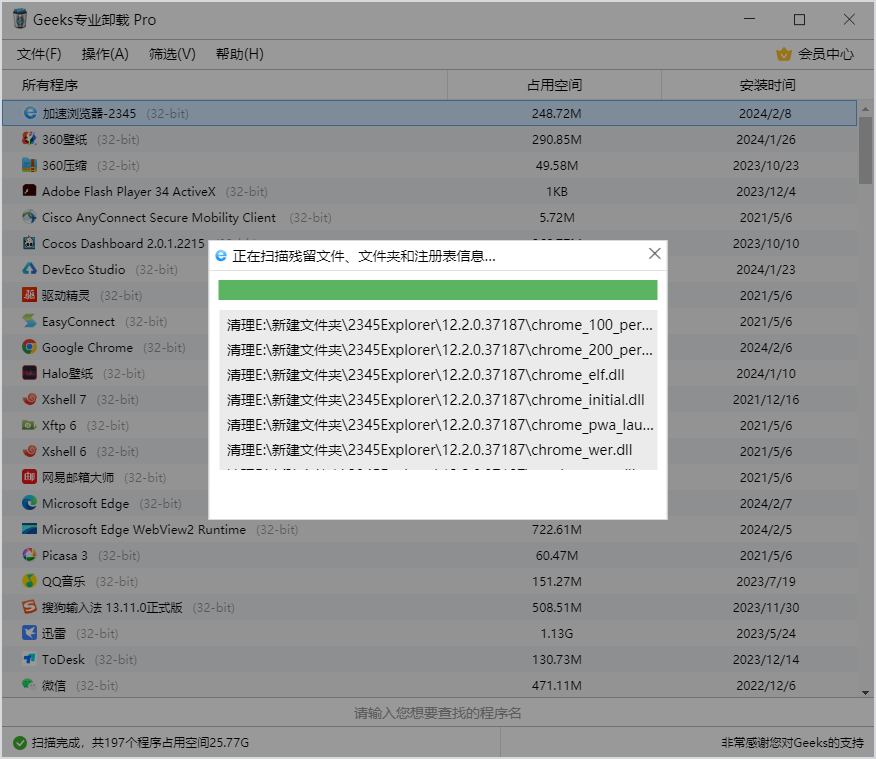Click the 2022/12/6 install date
Image resolution: width=876 pixels, height=759 pixels.
(x=765, y=685)
